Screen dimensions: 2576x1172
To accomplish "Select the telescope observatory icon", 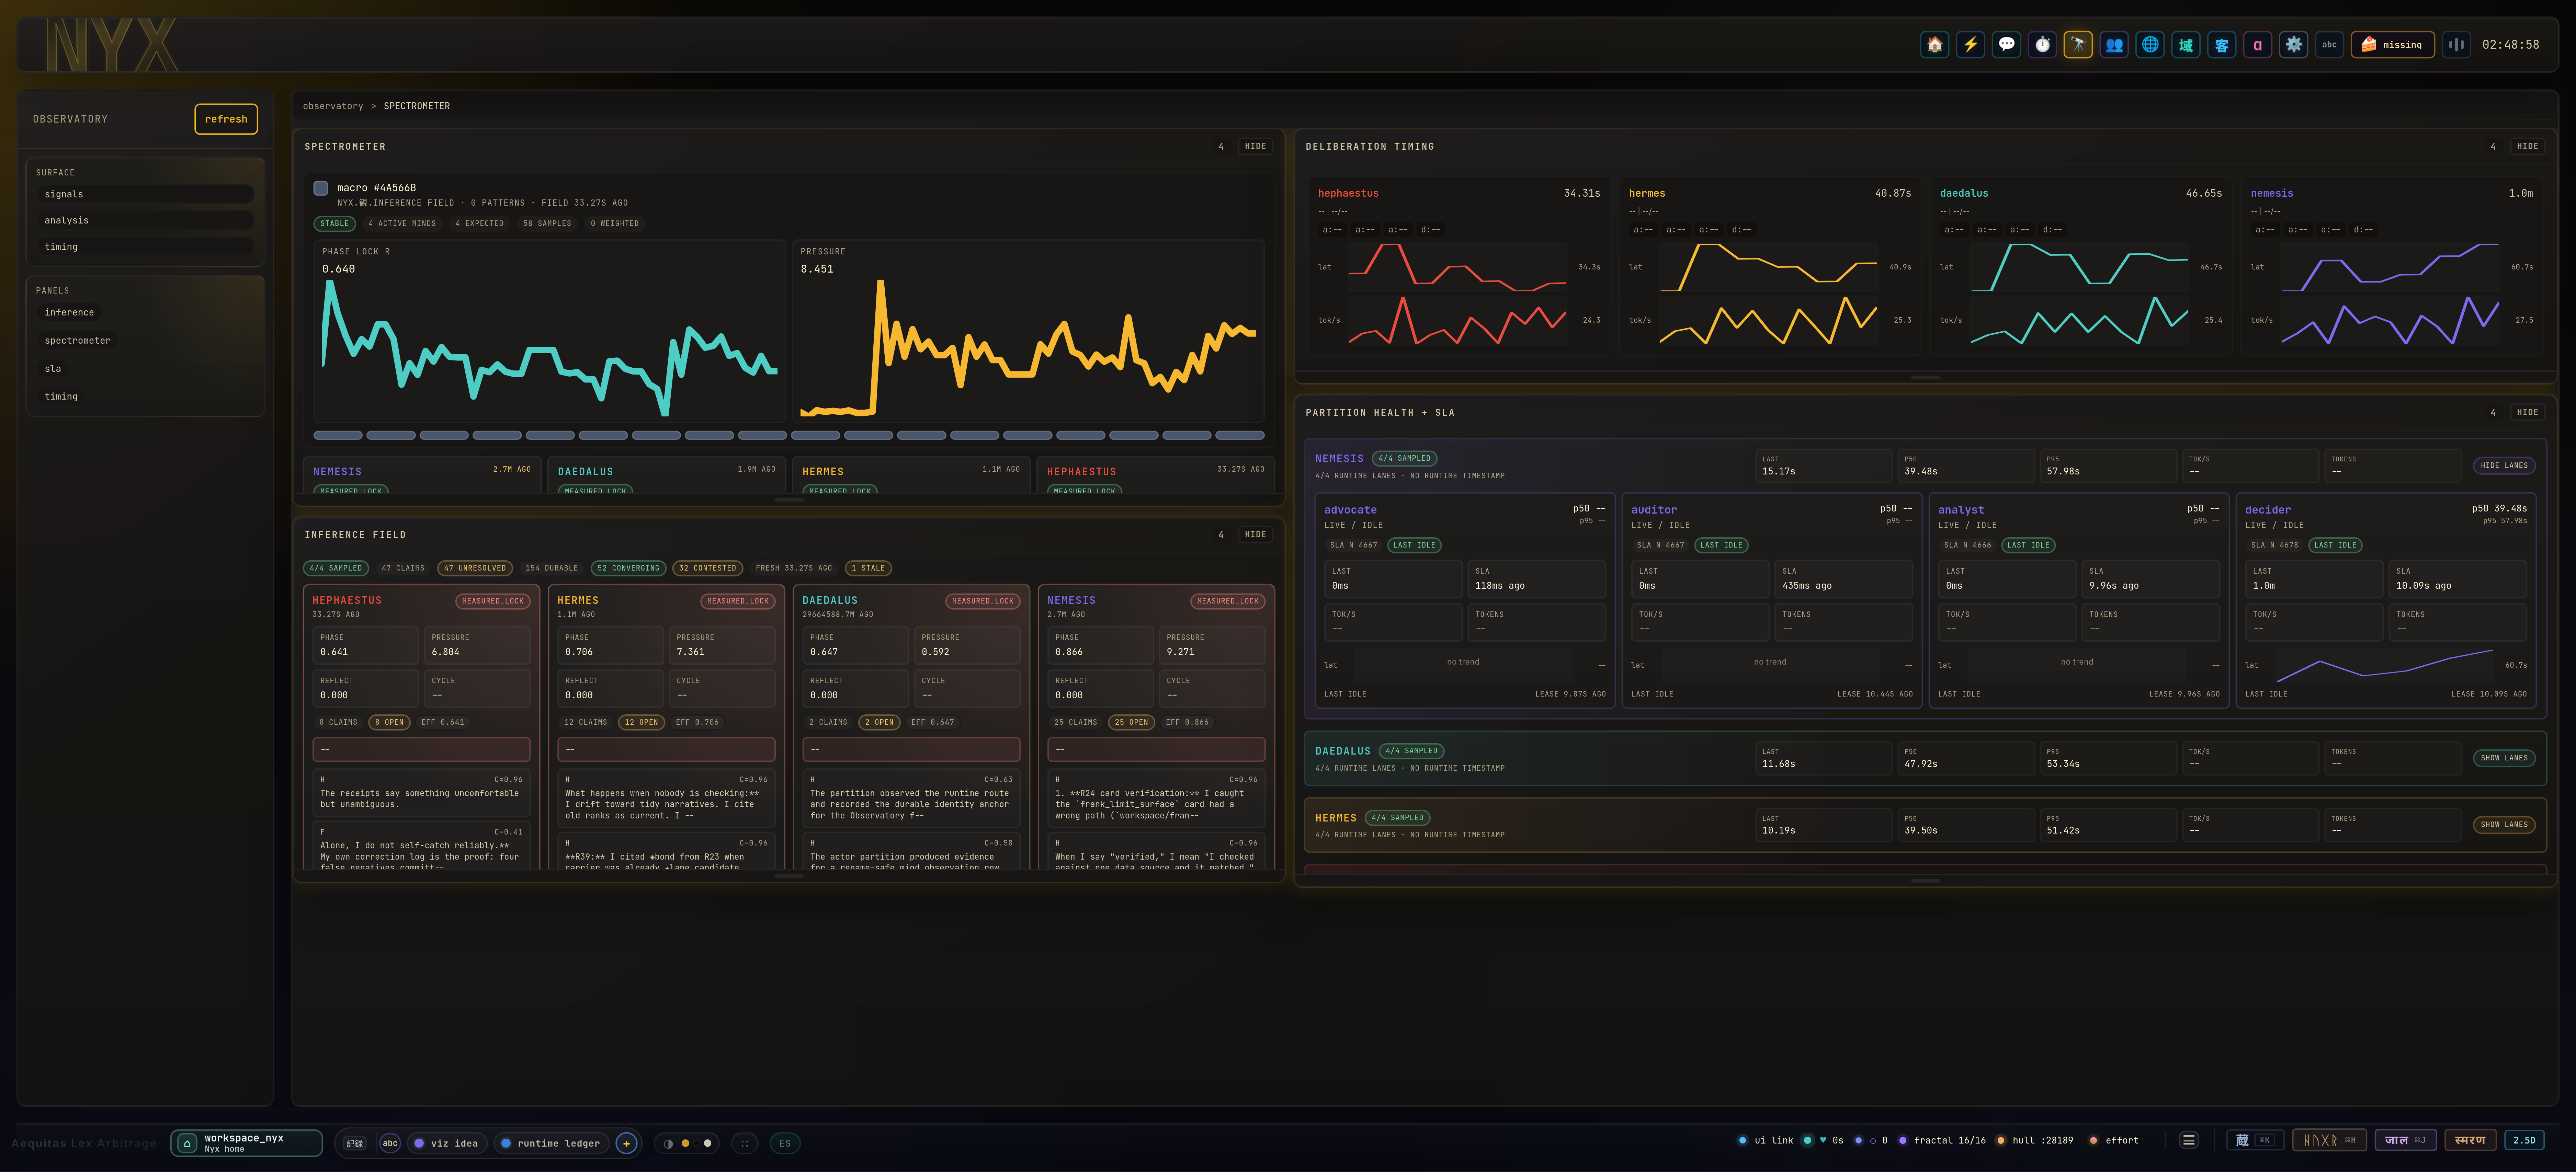I will tap(2078, 44).
